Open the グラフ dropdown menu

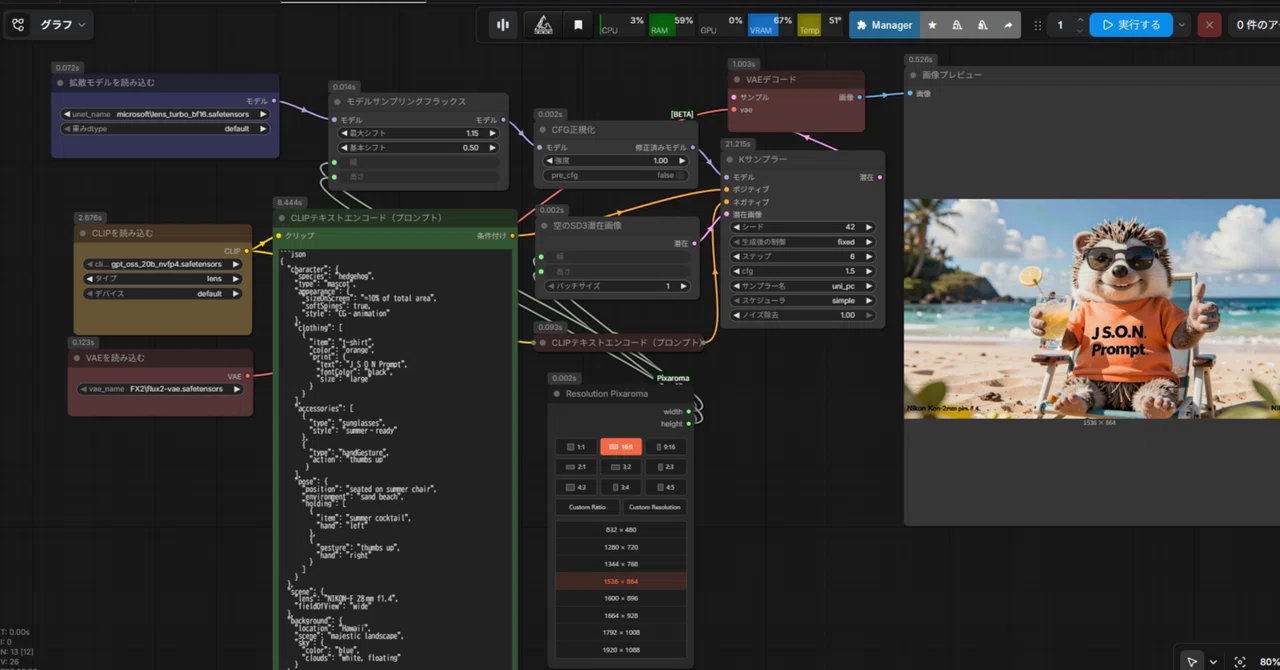point(62,25)
